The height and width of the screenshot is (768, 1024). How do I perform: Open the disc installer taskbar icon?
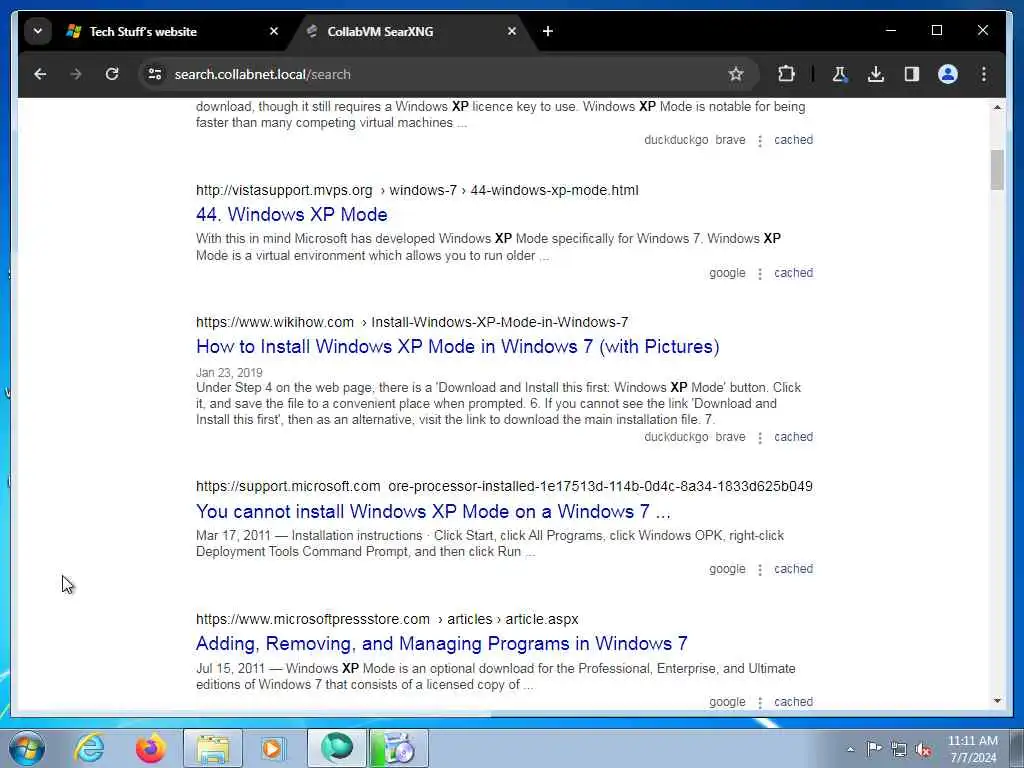click(399, 748)
